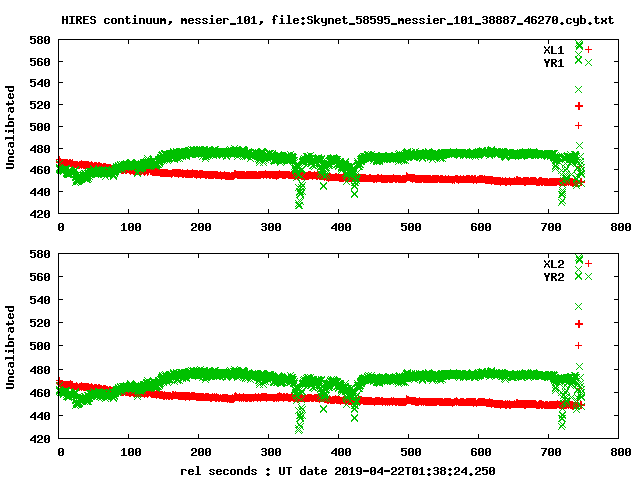This screenshot has height=480, width=640.
Task: Click the 460 y-axis tick in XL1/YR1 plot
Action: [40, 170]
